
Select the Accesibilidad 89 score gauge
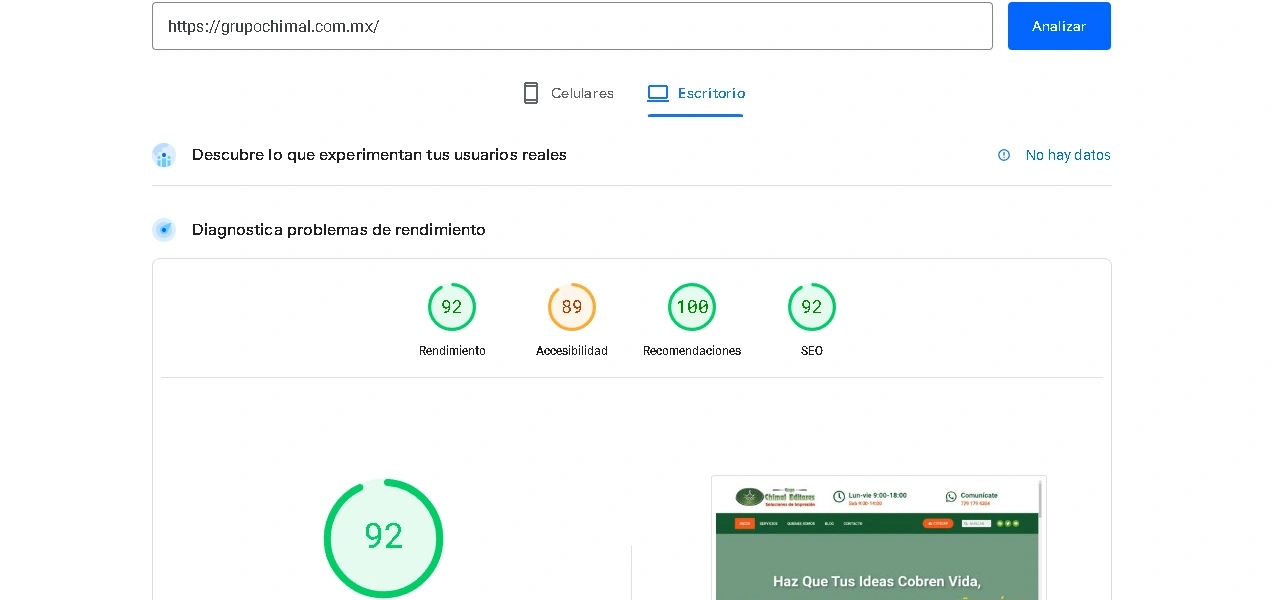[572, 307]
